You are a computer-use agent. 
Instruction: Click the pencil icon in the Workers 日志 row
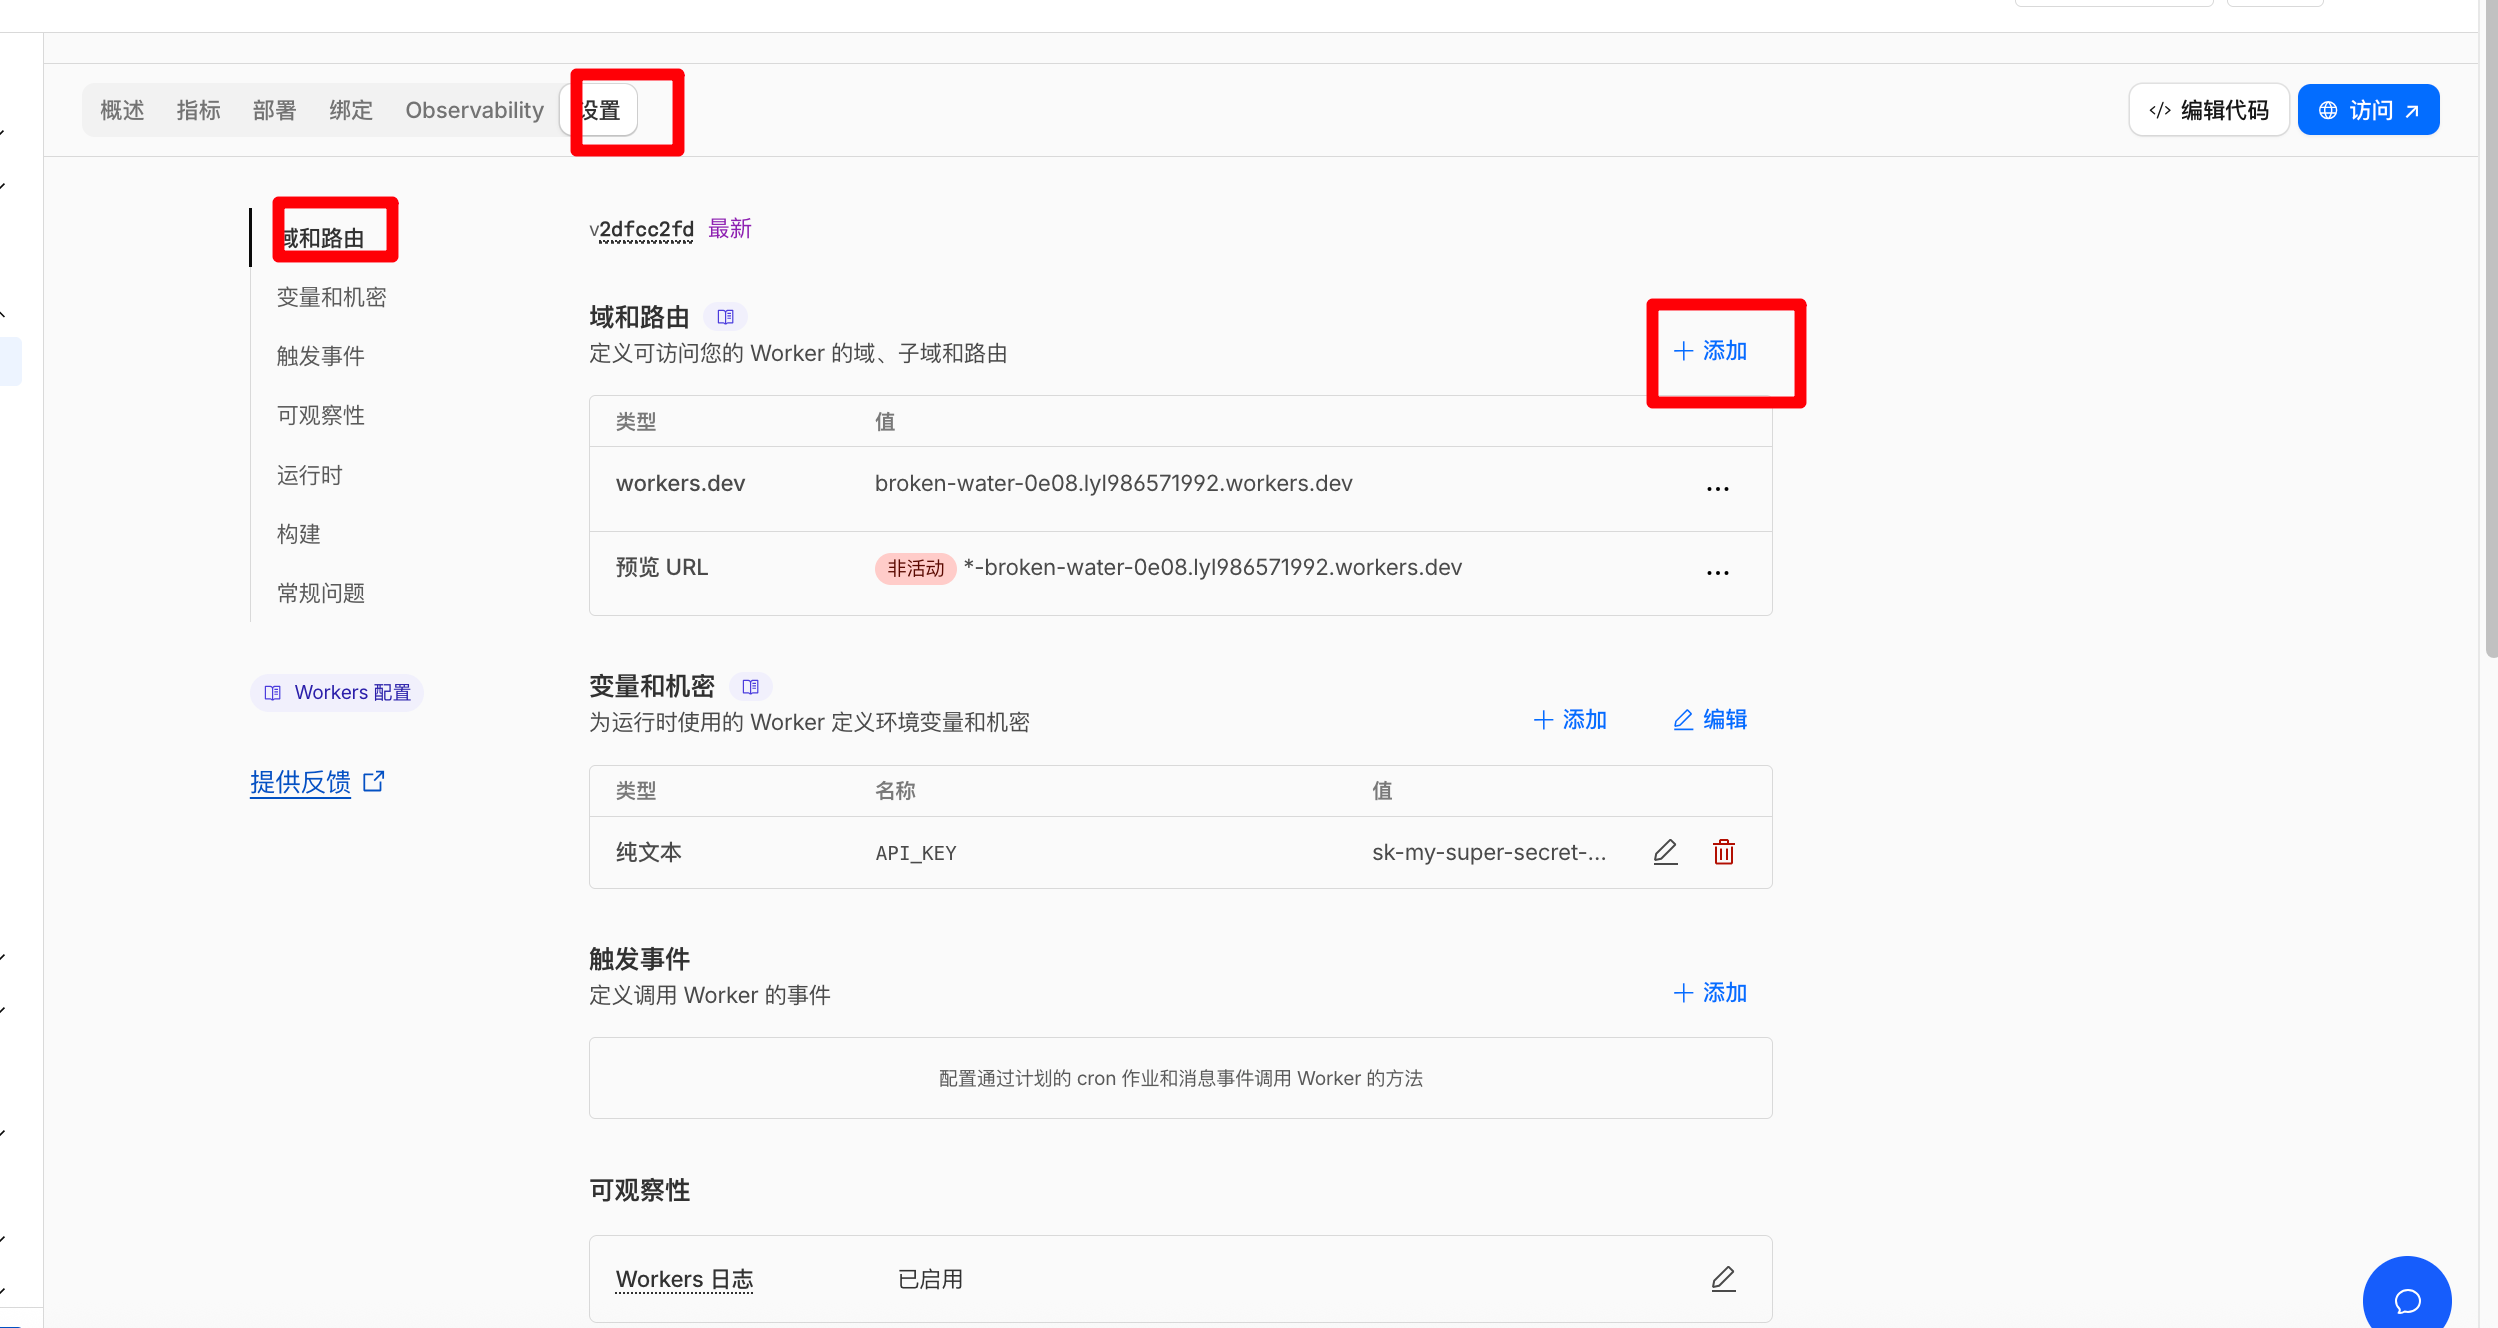pyautogui.click(x=1722, y=1279)
